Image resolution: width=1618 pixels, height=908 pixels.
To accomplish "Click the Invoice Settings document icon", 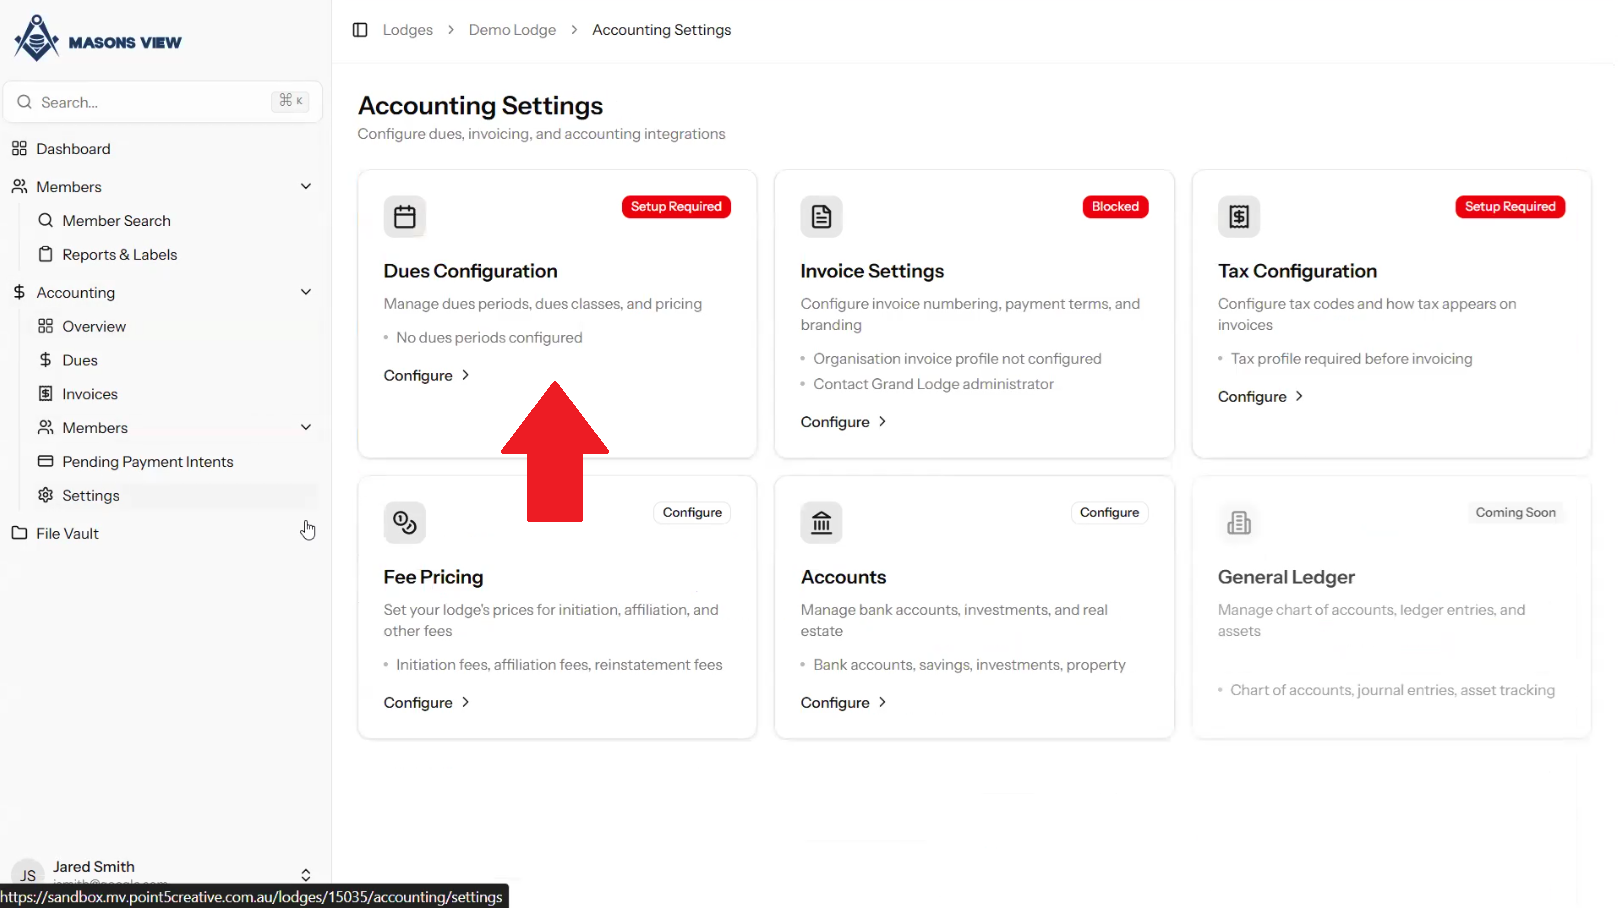I will [x=821, y=217].
